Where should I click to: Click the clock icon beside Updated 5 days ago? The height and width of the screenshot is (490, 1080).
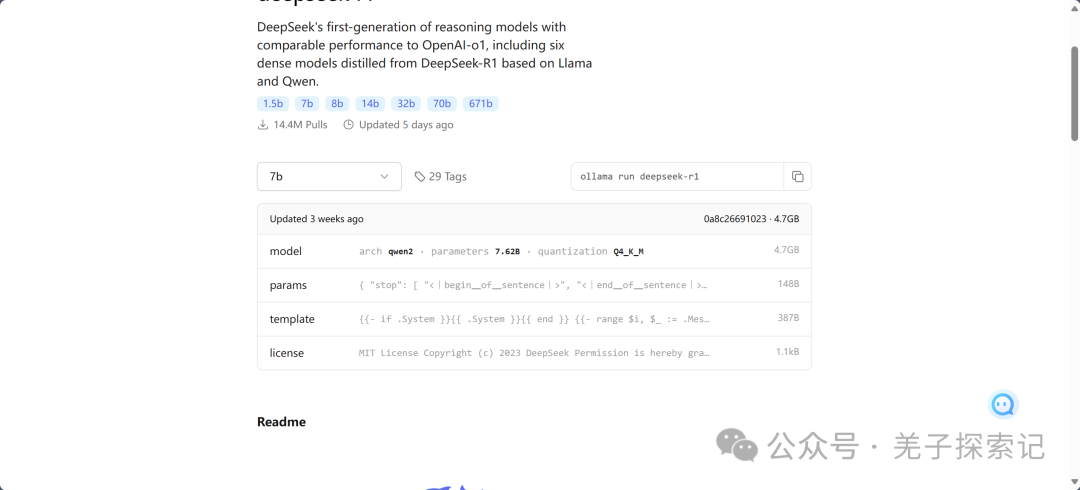click(349, 125)
